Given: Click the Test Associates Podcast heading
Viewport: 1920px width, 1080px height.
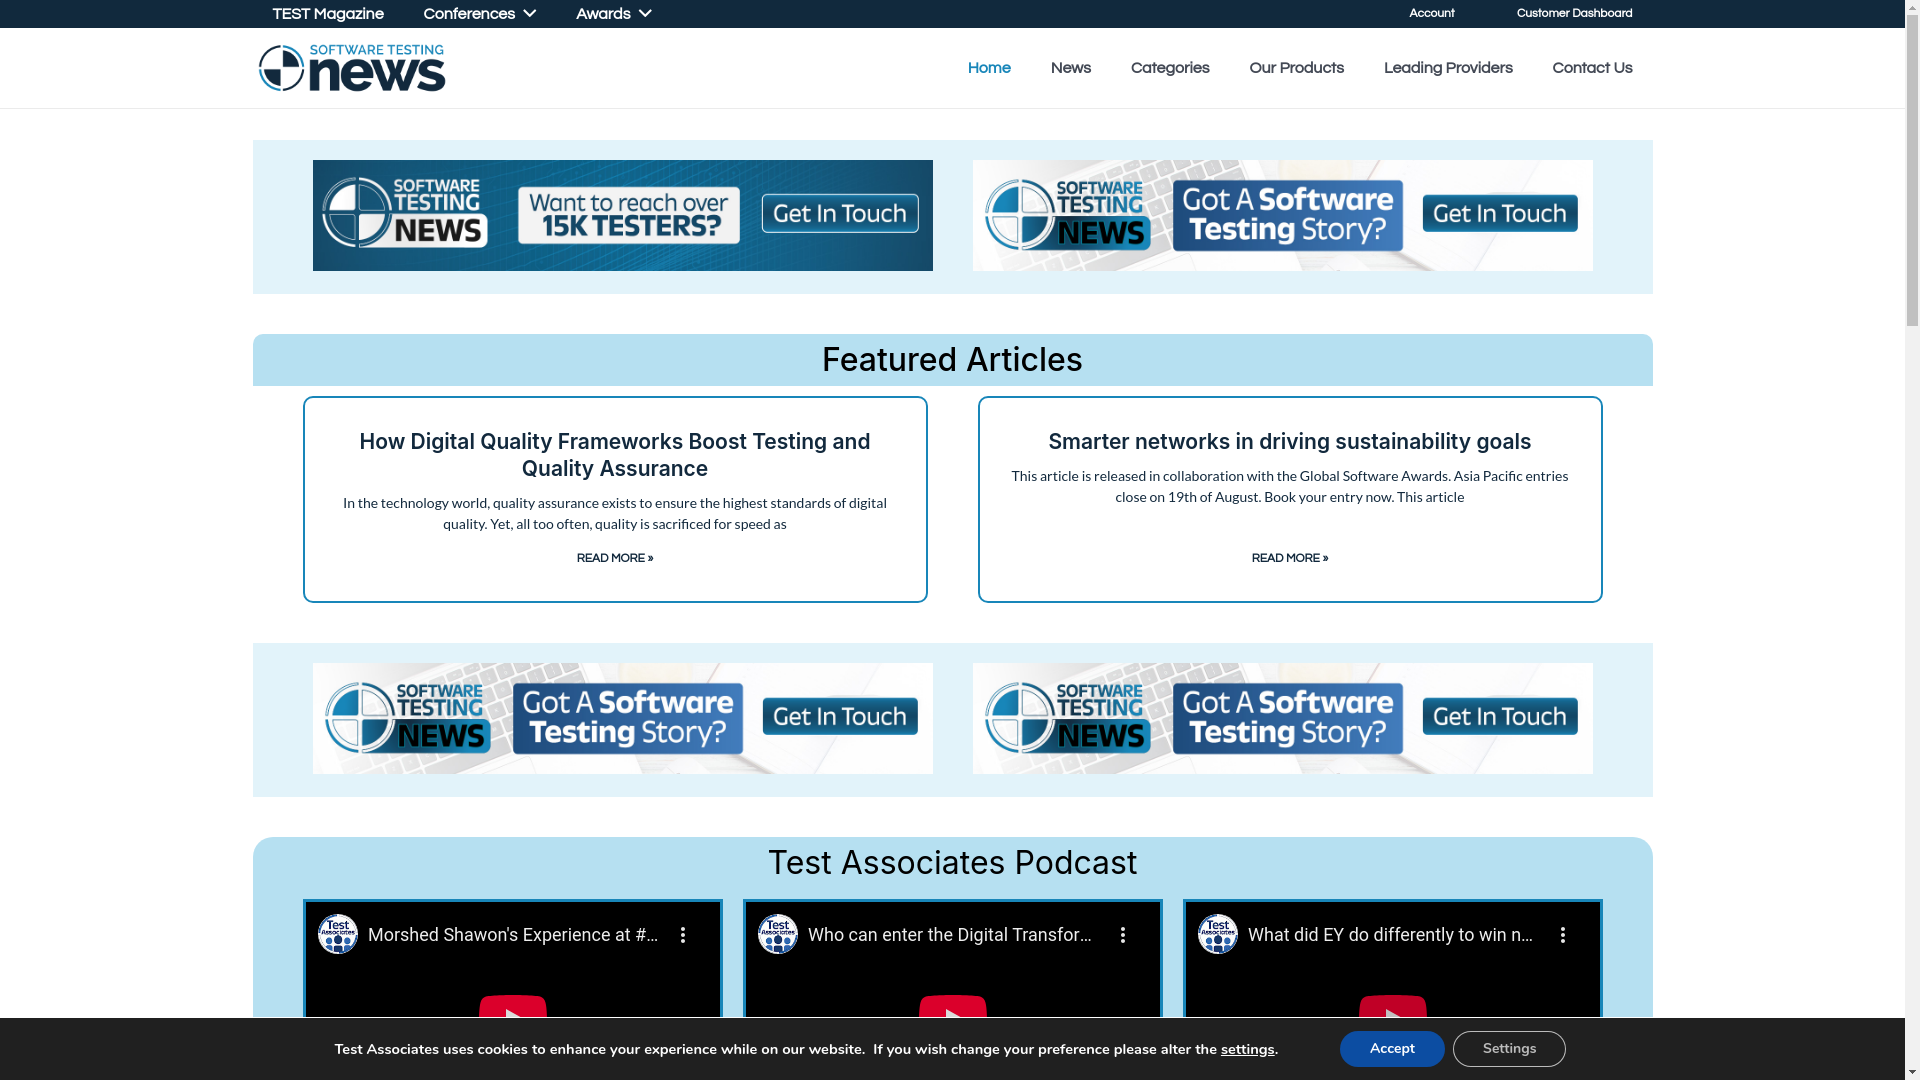Looking at the screenshot, I should (x=952, y=863).
